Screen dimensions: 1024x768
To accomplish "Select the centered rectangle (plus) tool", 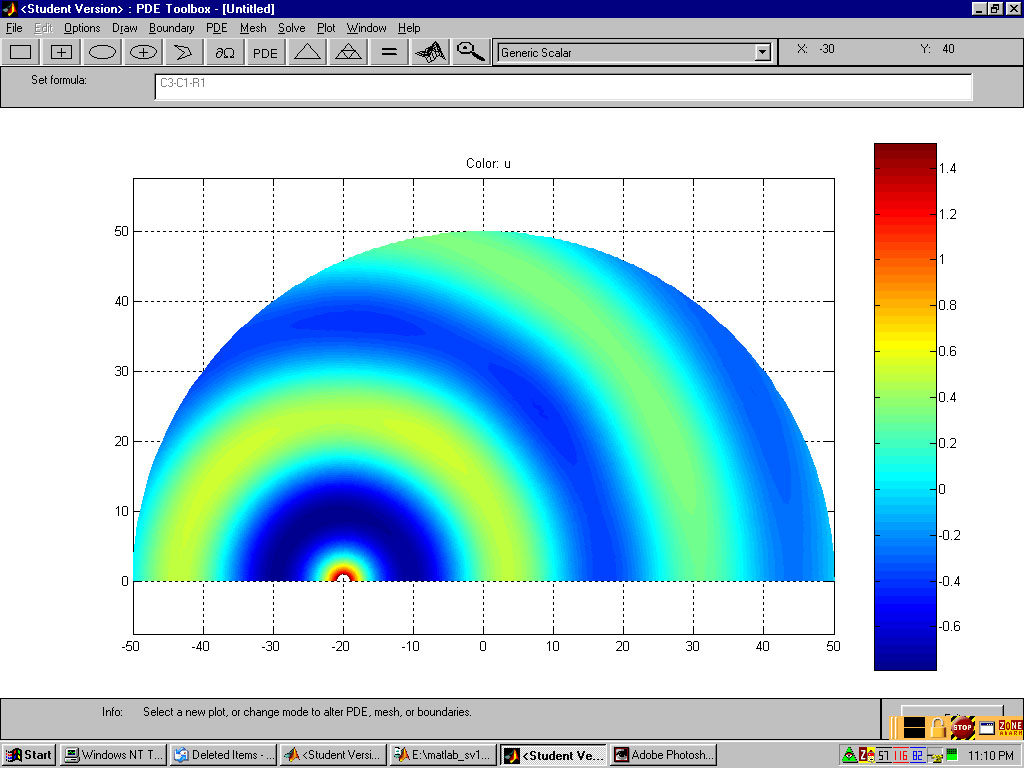I will (61, 52).
